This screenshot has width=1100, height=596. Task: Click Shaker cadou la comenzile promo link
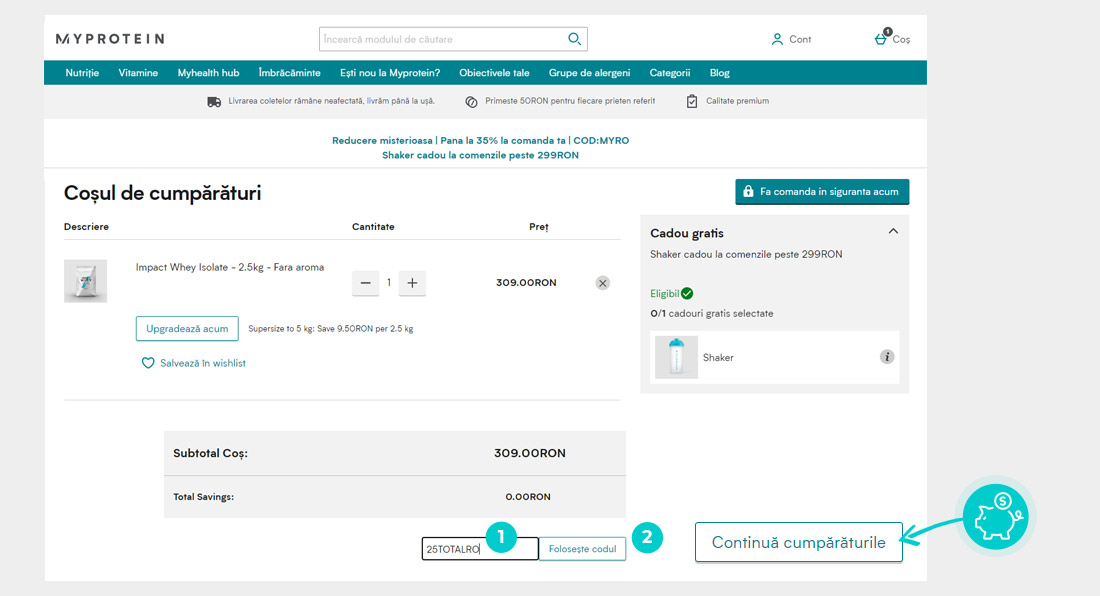point(481,155)
